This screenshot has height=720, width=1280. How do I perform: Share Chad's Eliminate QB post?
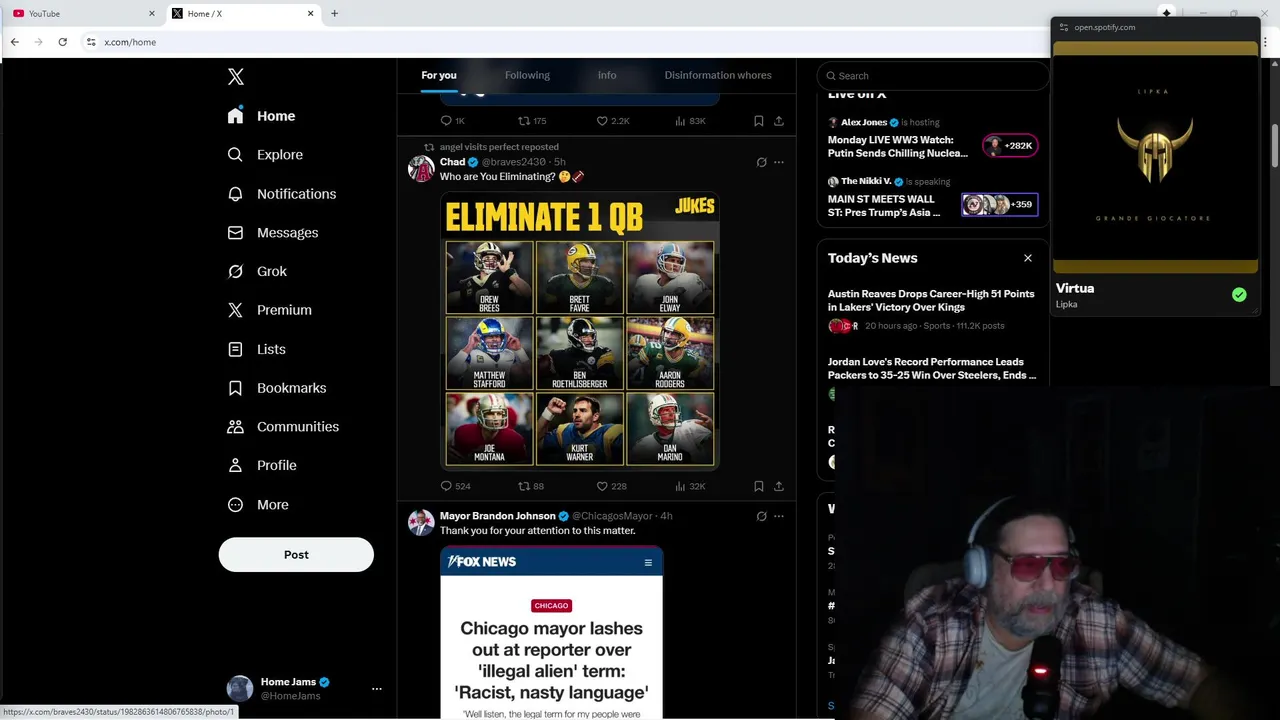tap(779, 486)
